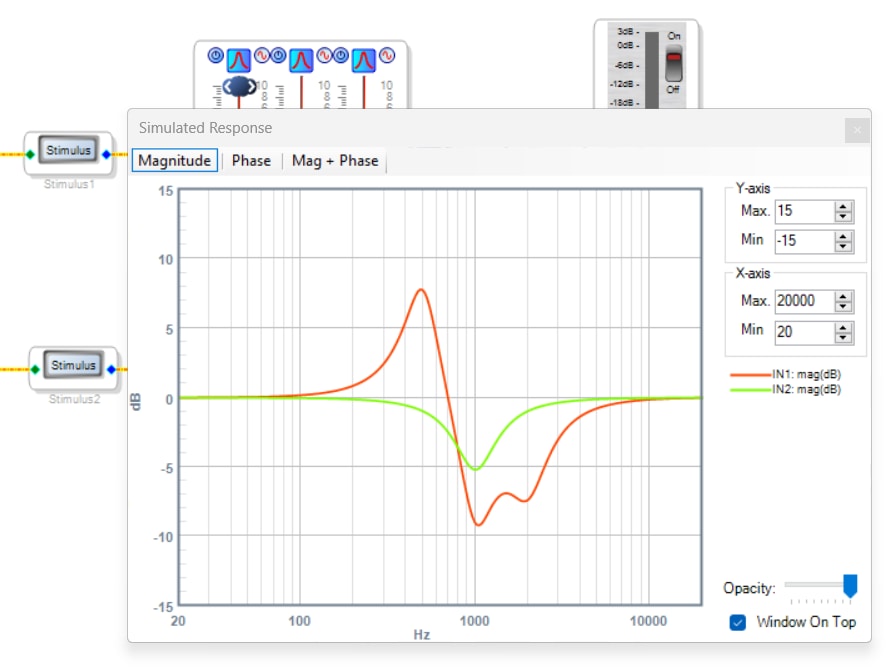
Task: Decrease X-axis Min with down arrow
Action: coord(843,337)
